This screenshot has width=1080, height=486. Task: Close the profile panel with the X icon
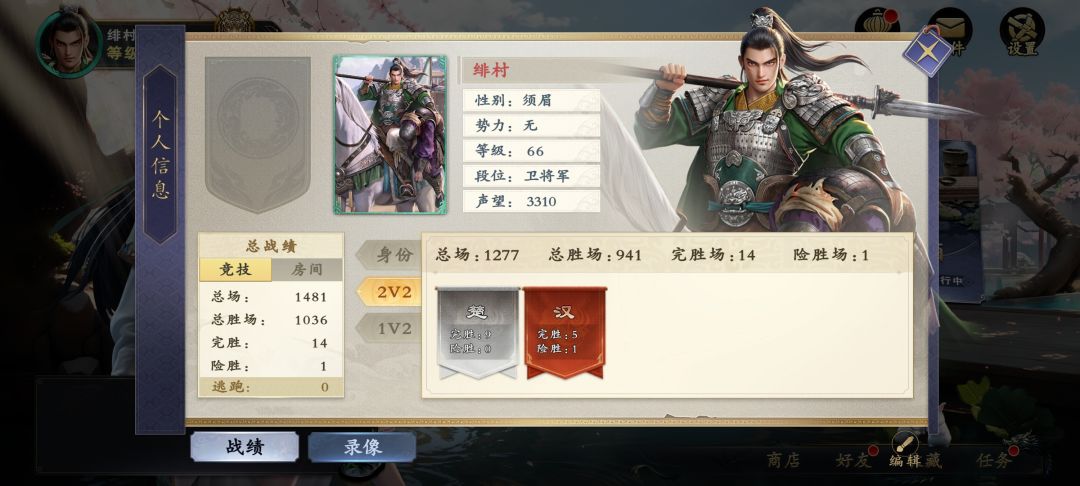click(x=927, y=52)
